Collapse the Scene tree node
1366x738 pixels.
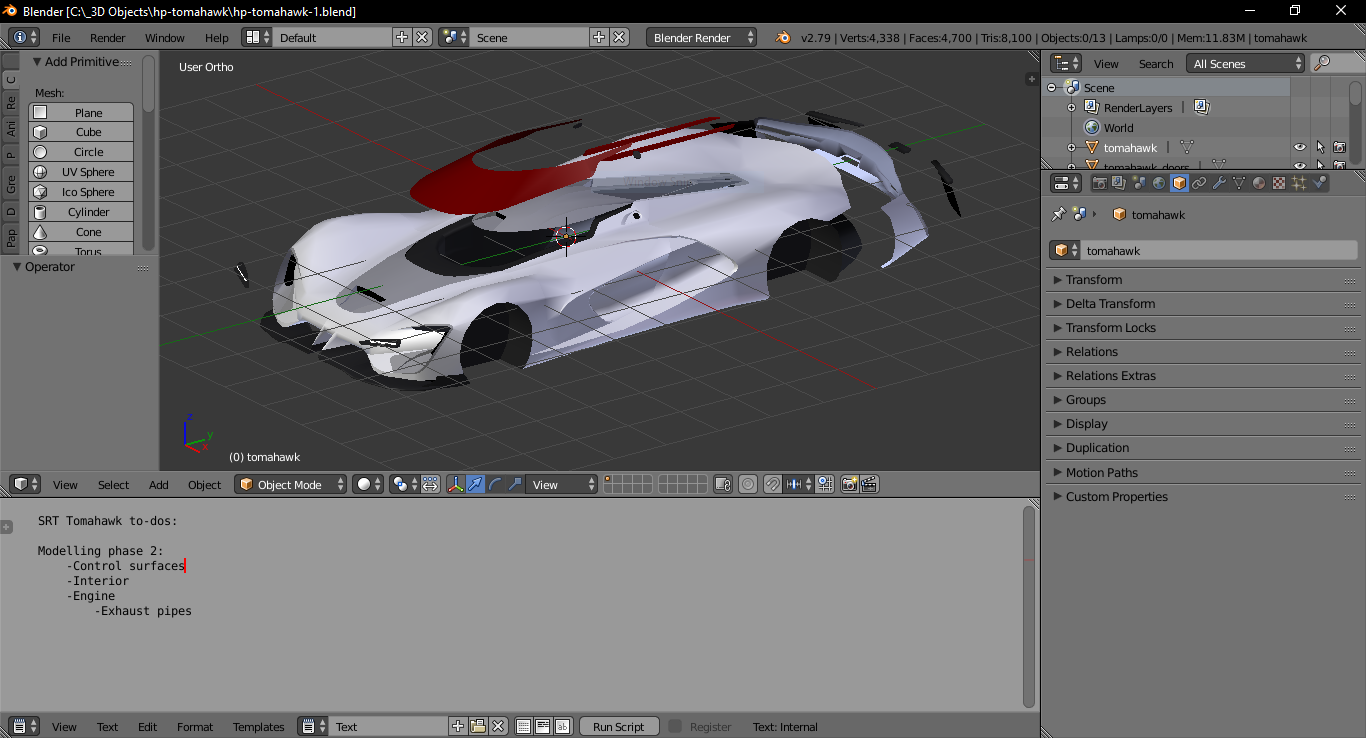1052,87
